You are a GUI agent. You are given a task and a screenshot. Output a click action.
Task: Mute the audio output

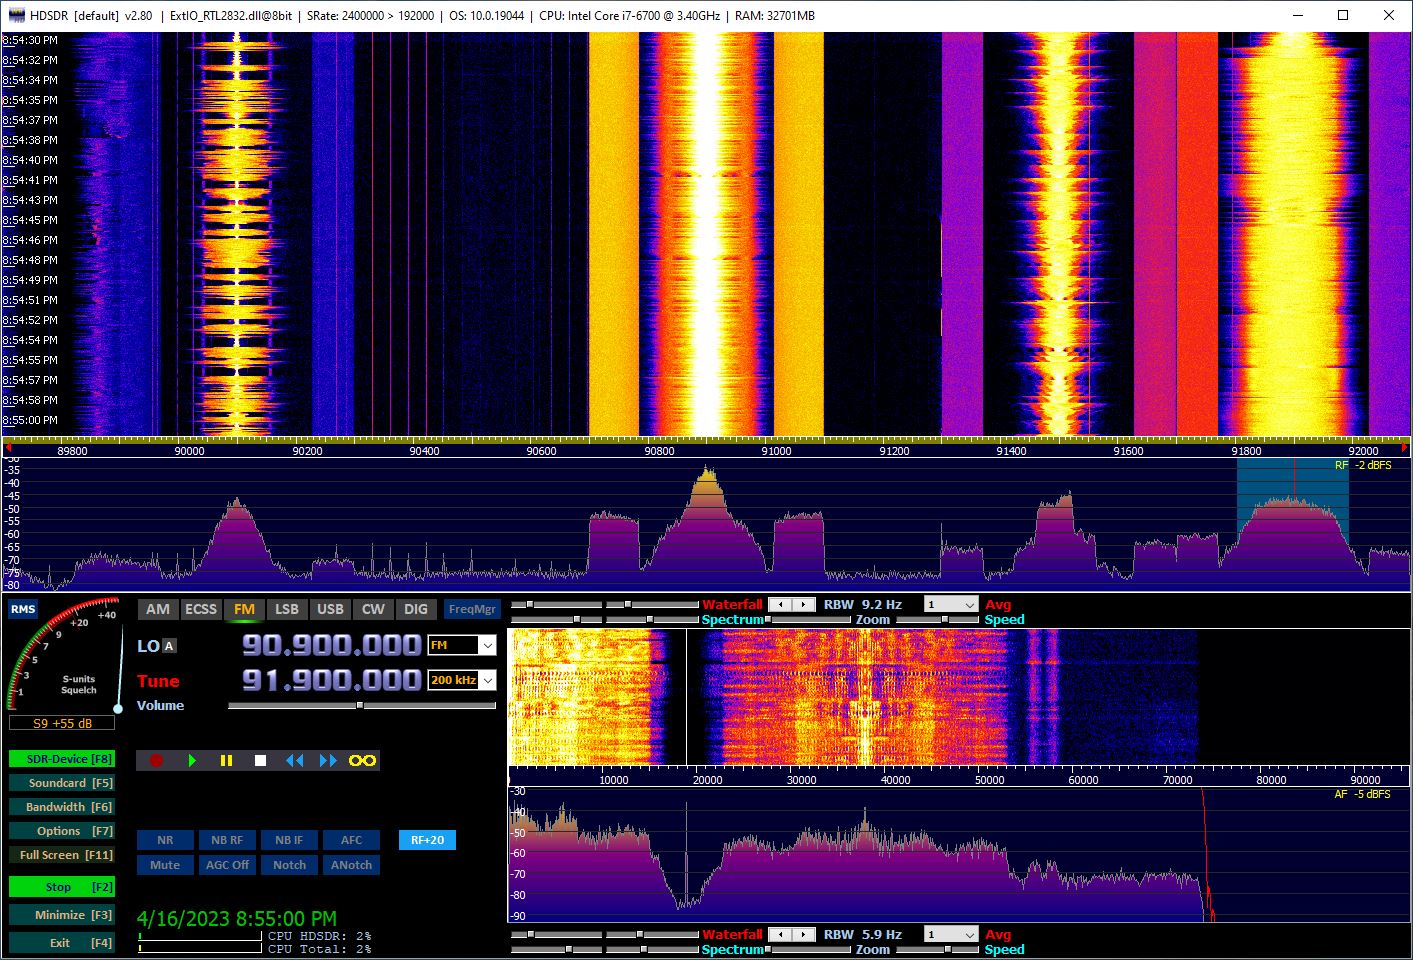pos(165,865)
